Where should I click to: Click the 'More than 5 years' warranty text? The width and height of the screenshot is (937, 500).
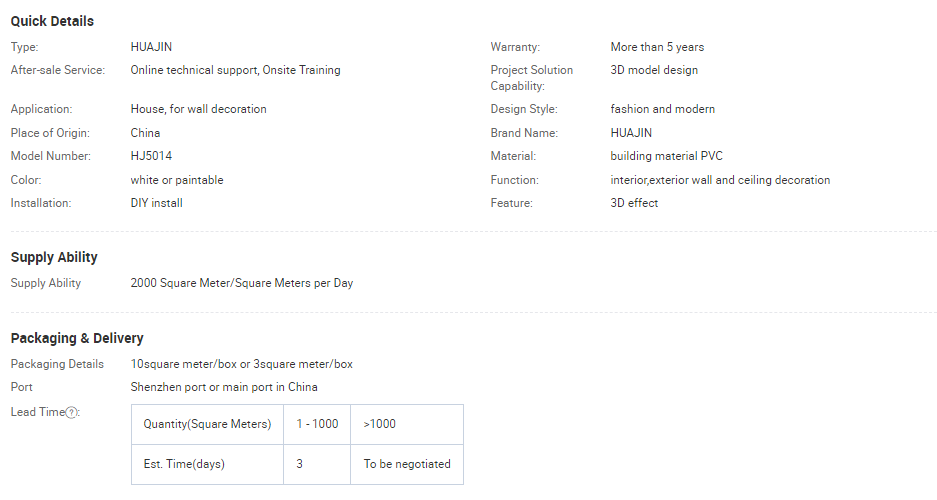click(657, 47)
